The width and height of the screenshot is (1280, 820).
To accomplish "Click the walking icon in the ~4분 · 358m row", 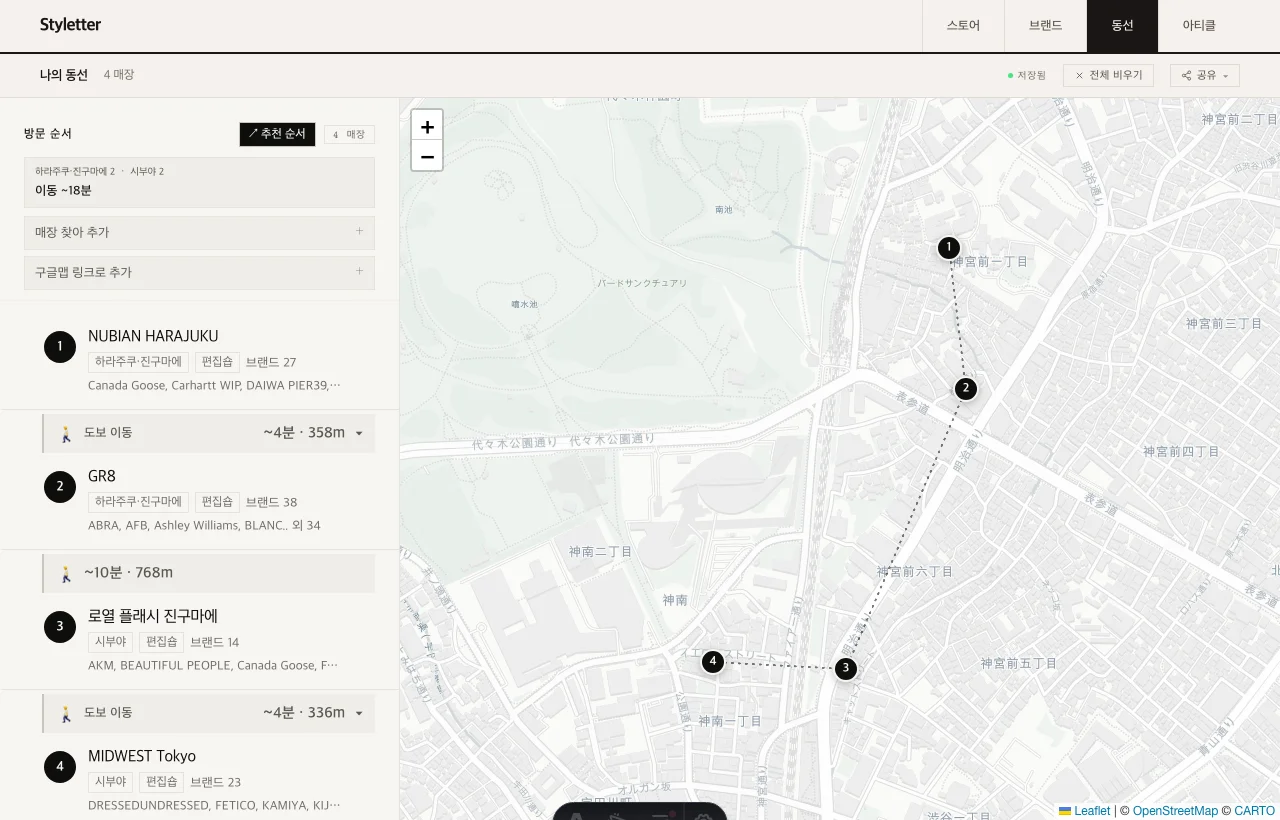I will [x=66, y=433].
